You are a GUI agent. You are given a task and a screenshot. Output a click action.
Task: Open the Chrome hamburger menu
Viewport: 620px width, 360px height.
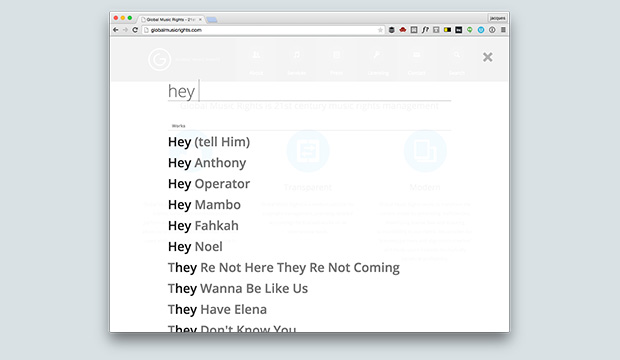(503, 30)
